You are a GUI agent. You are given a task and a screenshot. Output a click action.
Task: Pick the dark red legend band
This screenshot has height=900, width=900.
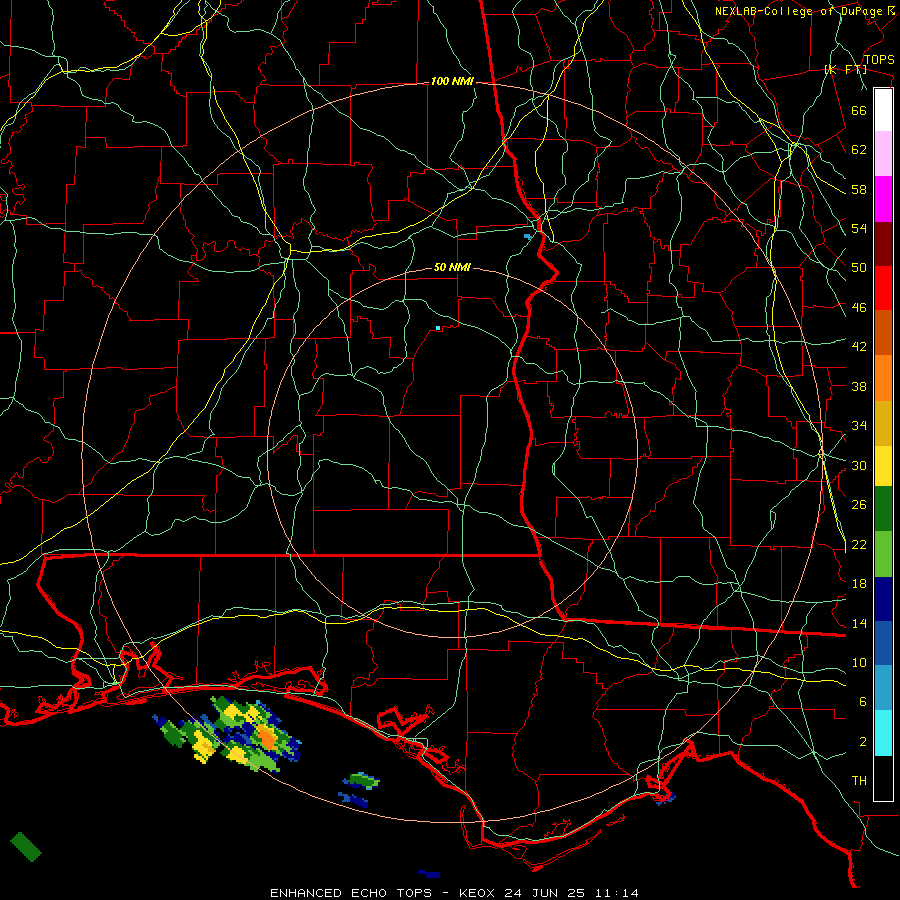(883, 243)
